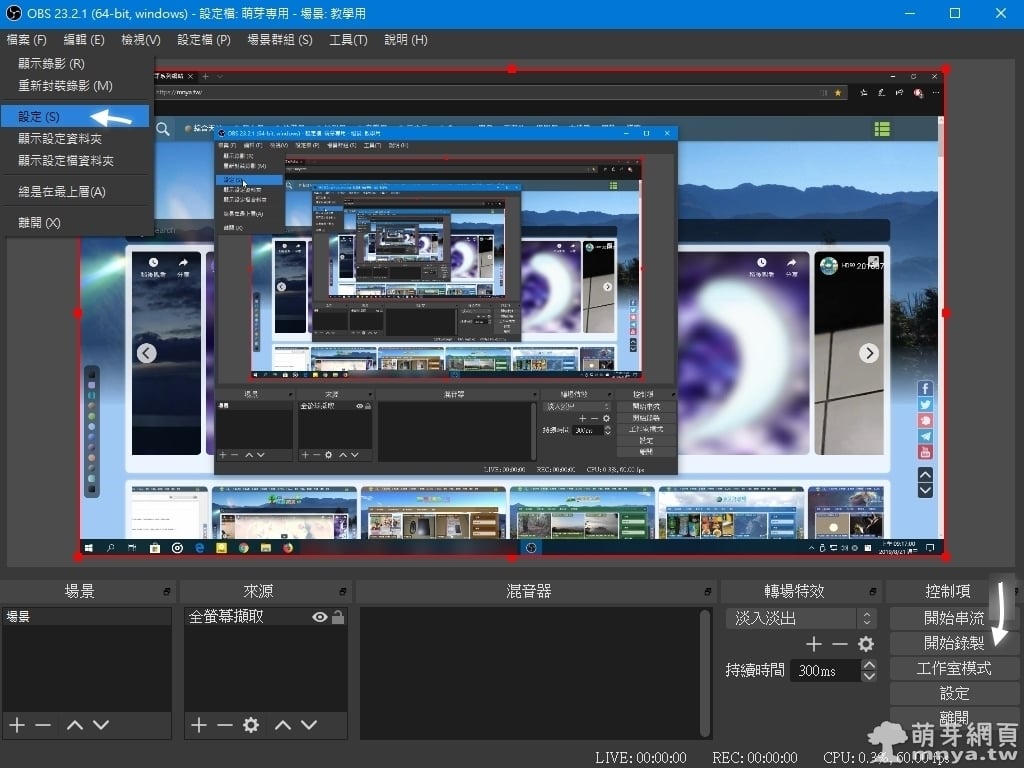Open source properties gear icon
Image resolution: width=1024 pixels, height=768 pixels.
point(251,725)
